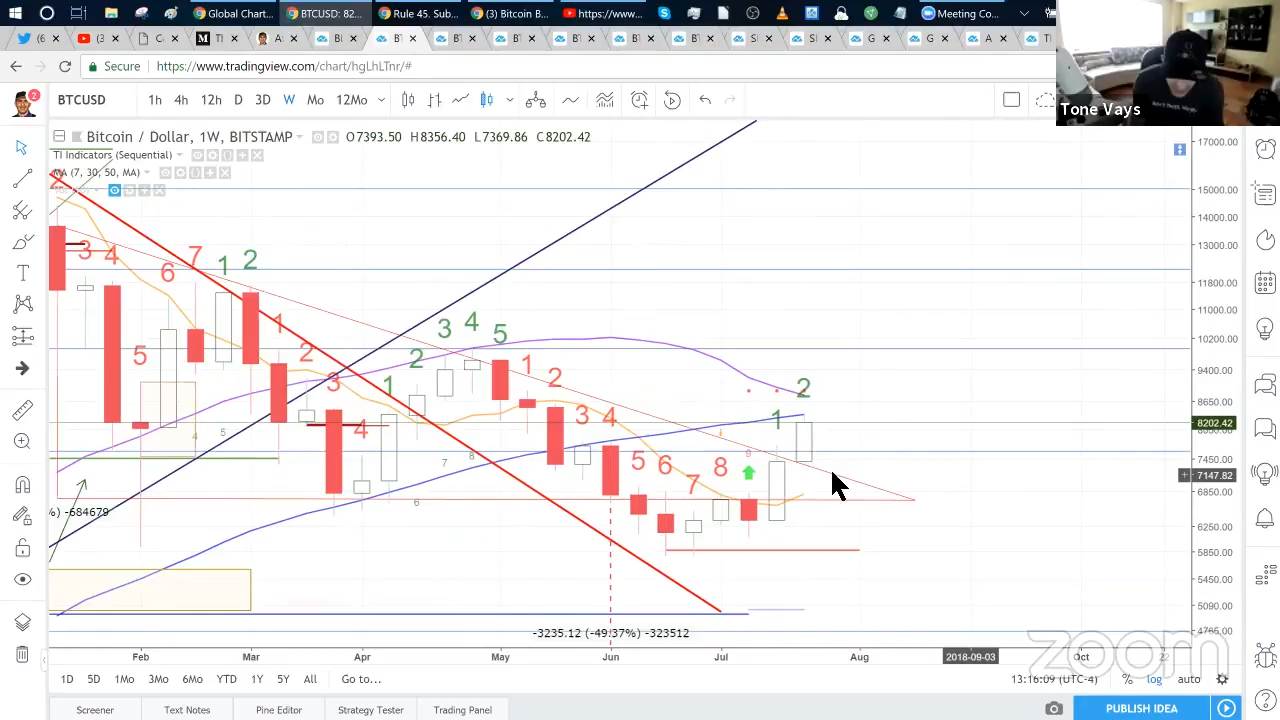Open the user profile avatar
This screenshot has height=720, width=1280.
(x=24, y=101)
